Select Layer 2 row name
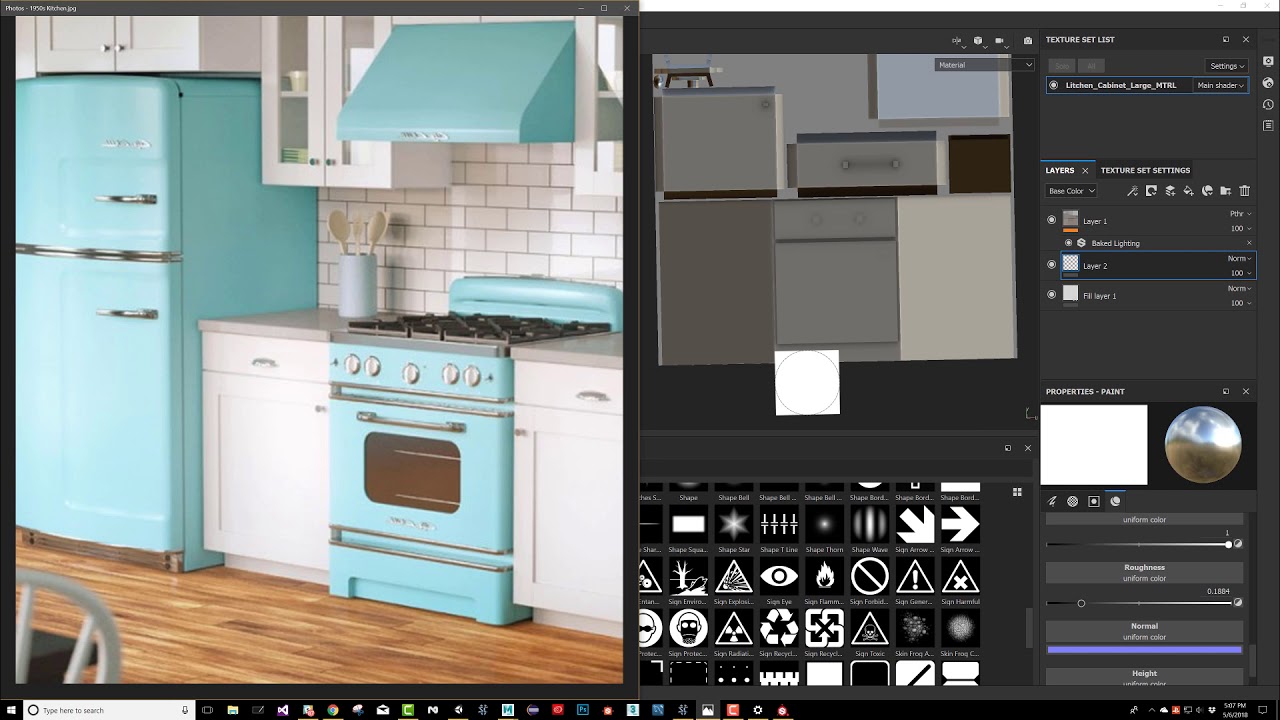Viewport: 1280px width, 720px height. tap(1095, 266)
